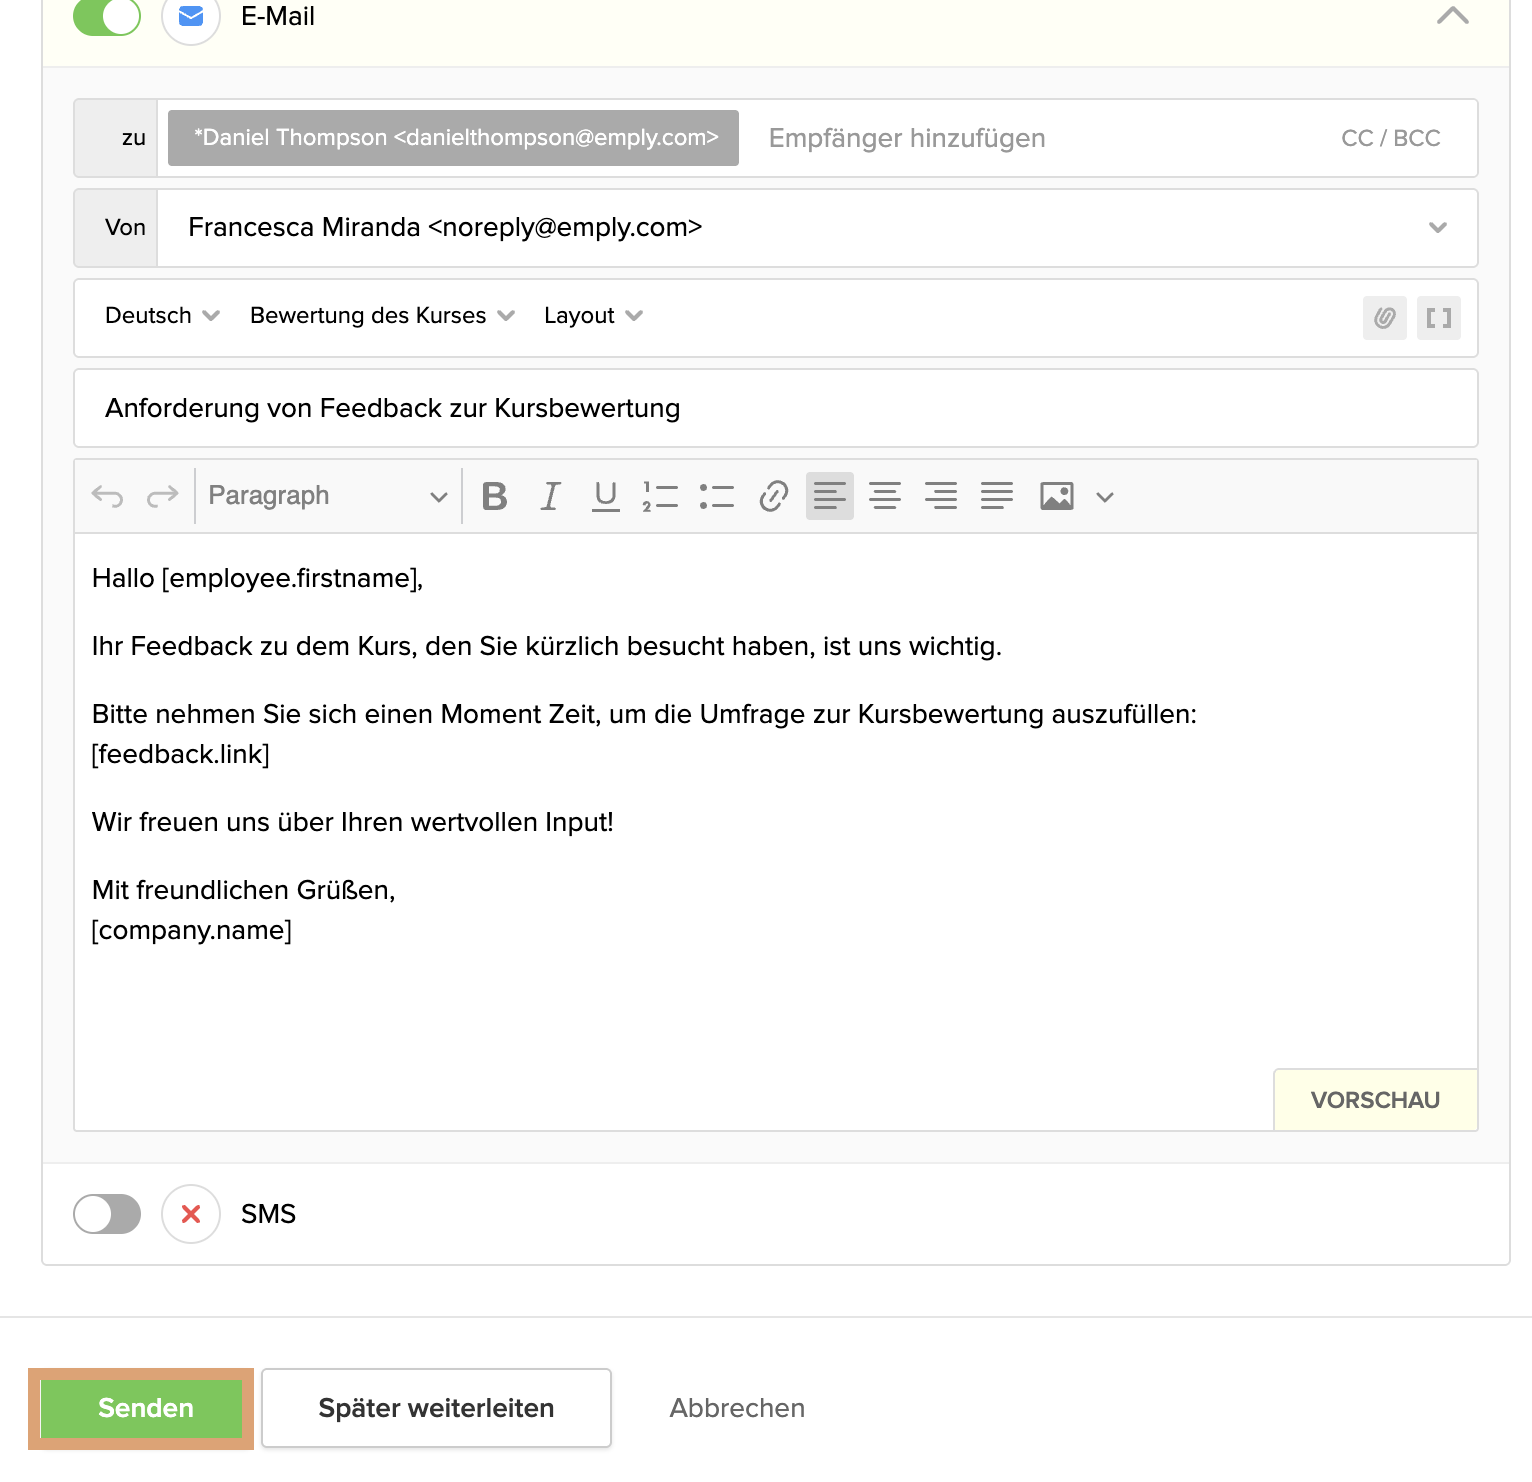
Task: Apply italic formatting in editor
Action: 550,496
